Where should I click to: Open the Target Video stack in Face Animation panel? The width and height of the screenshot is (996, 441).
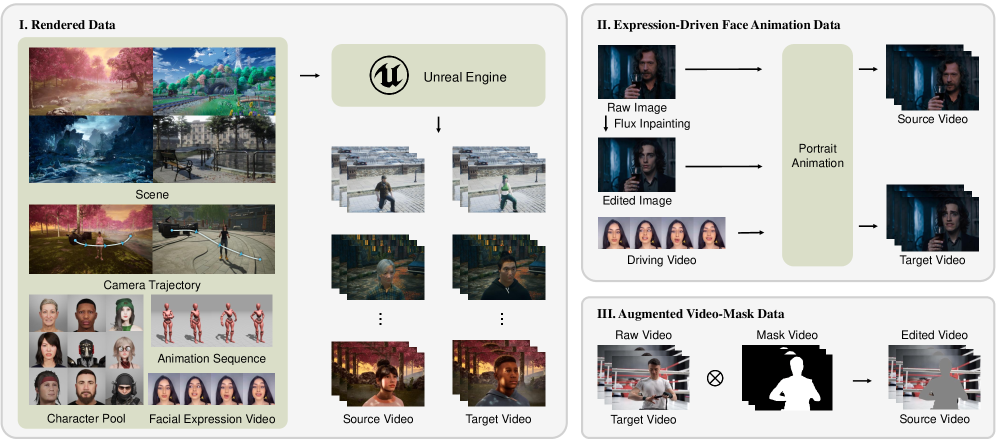(x=932, y=218)
